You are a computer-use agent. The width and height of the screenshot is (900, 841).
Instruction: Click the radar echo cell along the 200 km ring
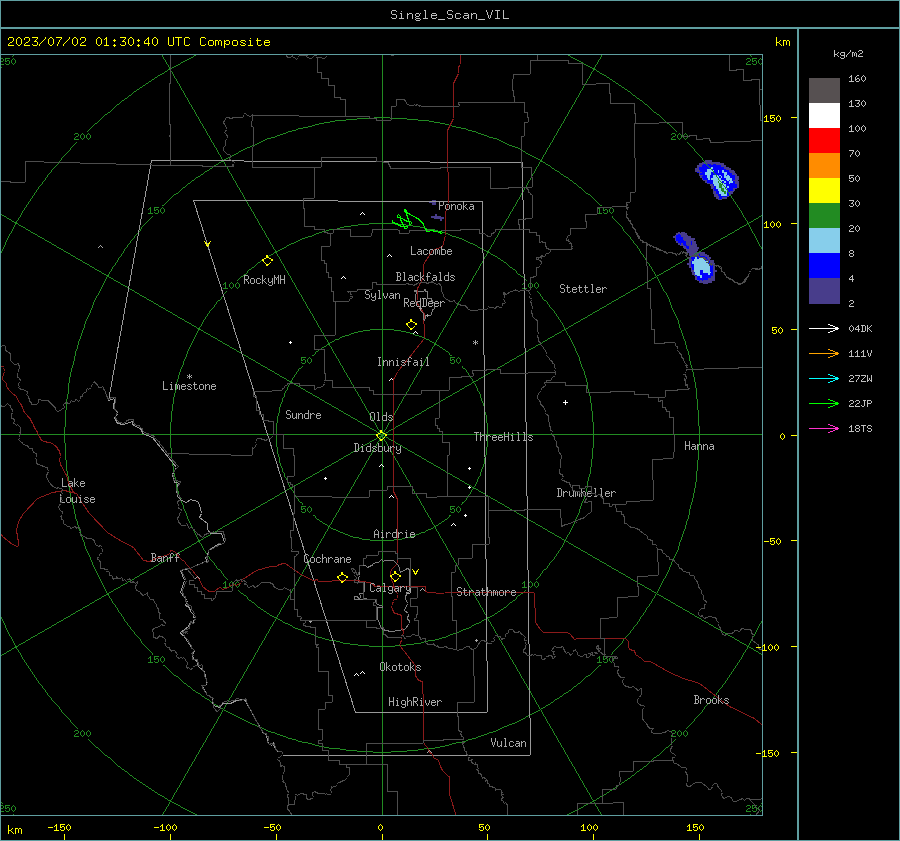[717, 179]
